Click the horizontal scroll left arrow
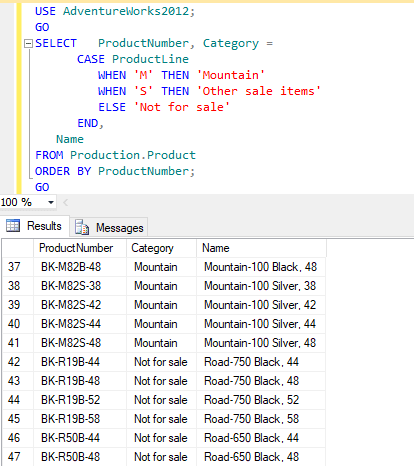 pyautogui.click(x=66, y=202)
